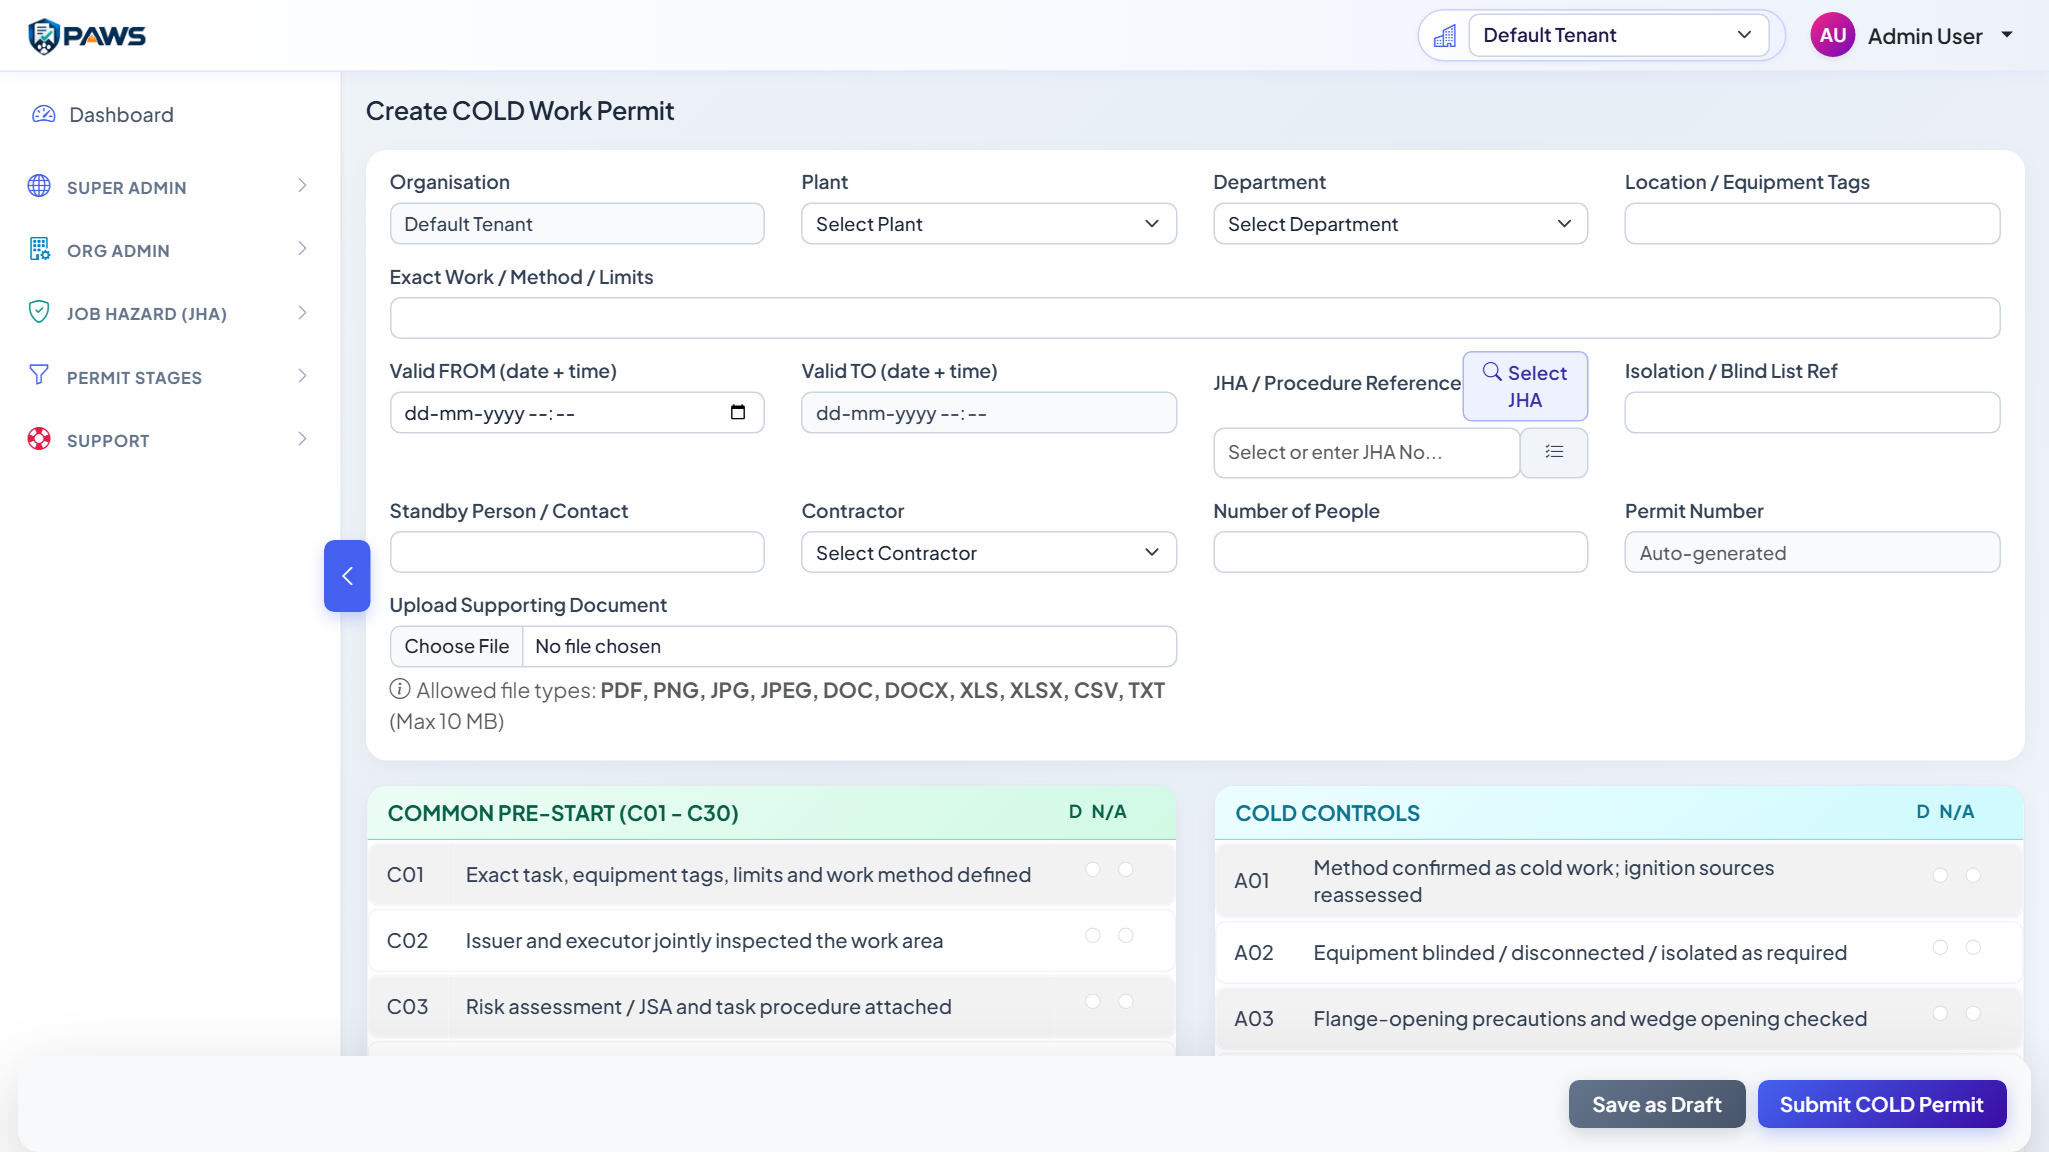Open the PERMIT STAGES menu
The image size is (2049, 1152).
pos(170,377)
